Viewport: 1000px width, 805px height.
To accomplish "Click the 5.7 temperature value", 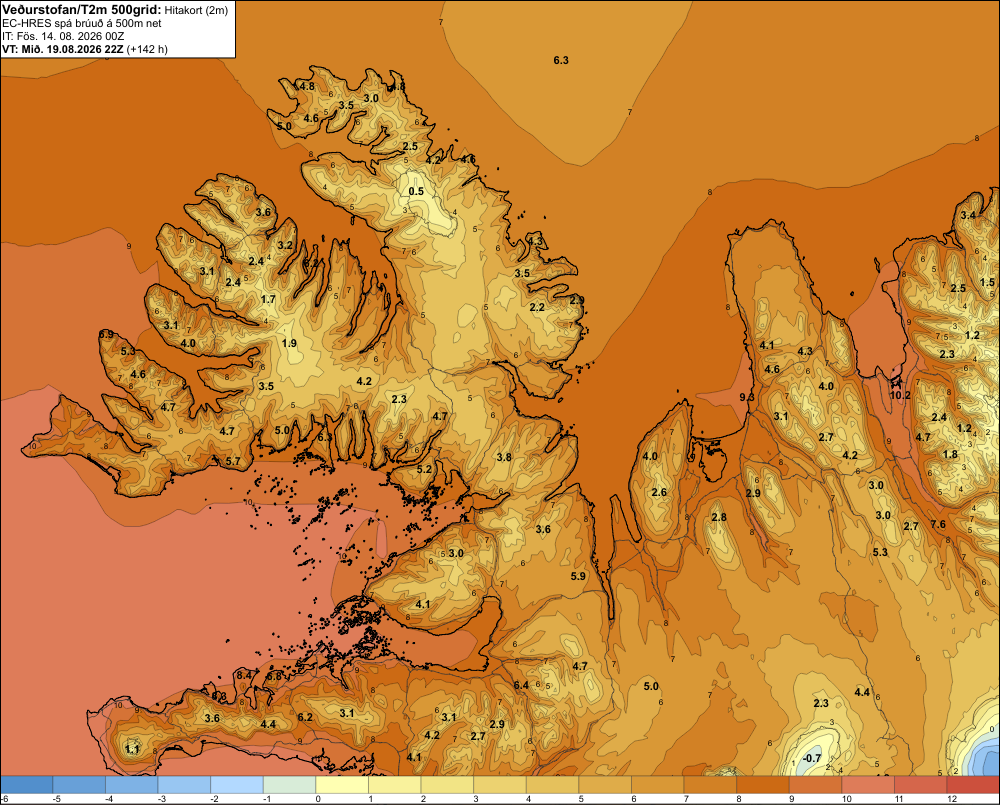I will [x=233, y=461].
